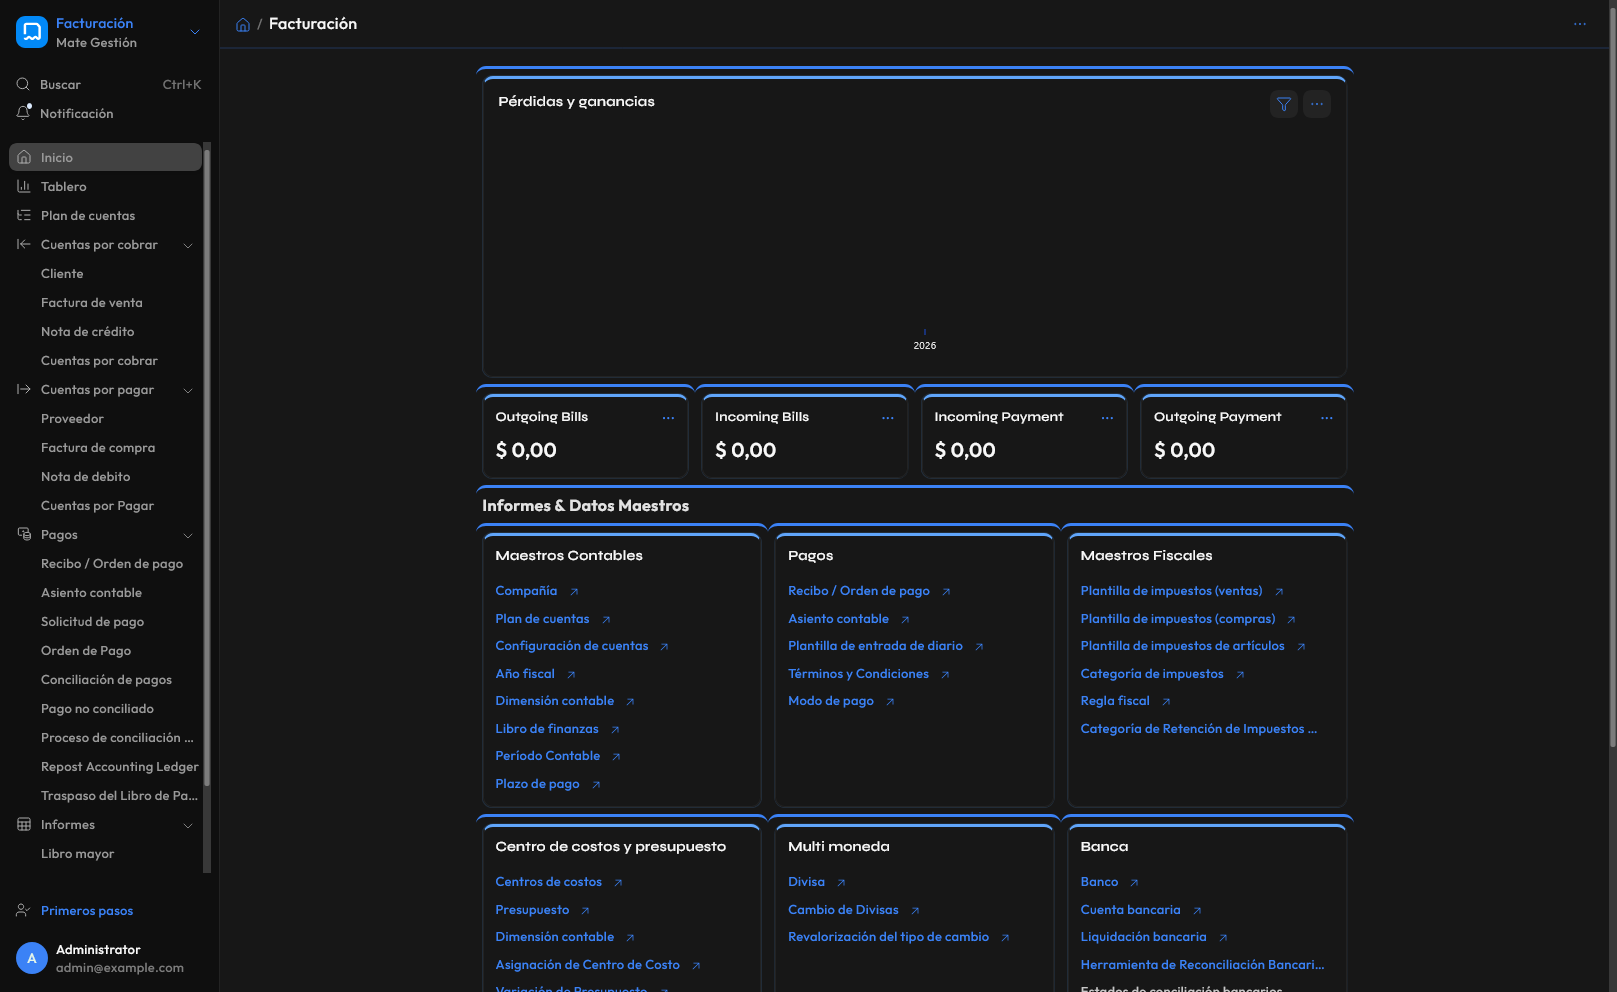Image resolution: width=1617 pixels, height=992 pixels.
Task: Open Categoría de impuestos link
Action: [x=1152, y=674]
